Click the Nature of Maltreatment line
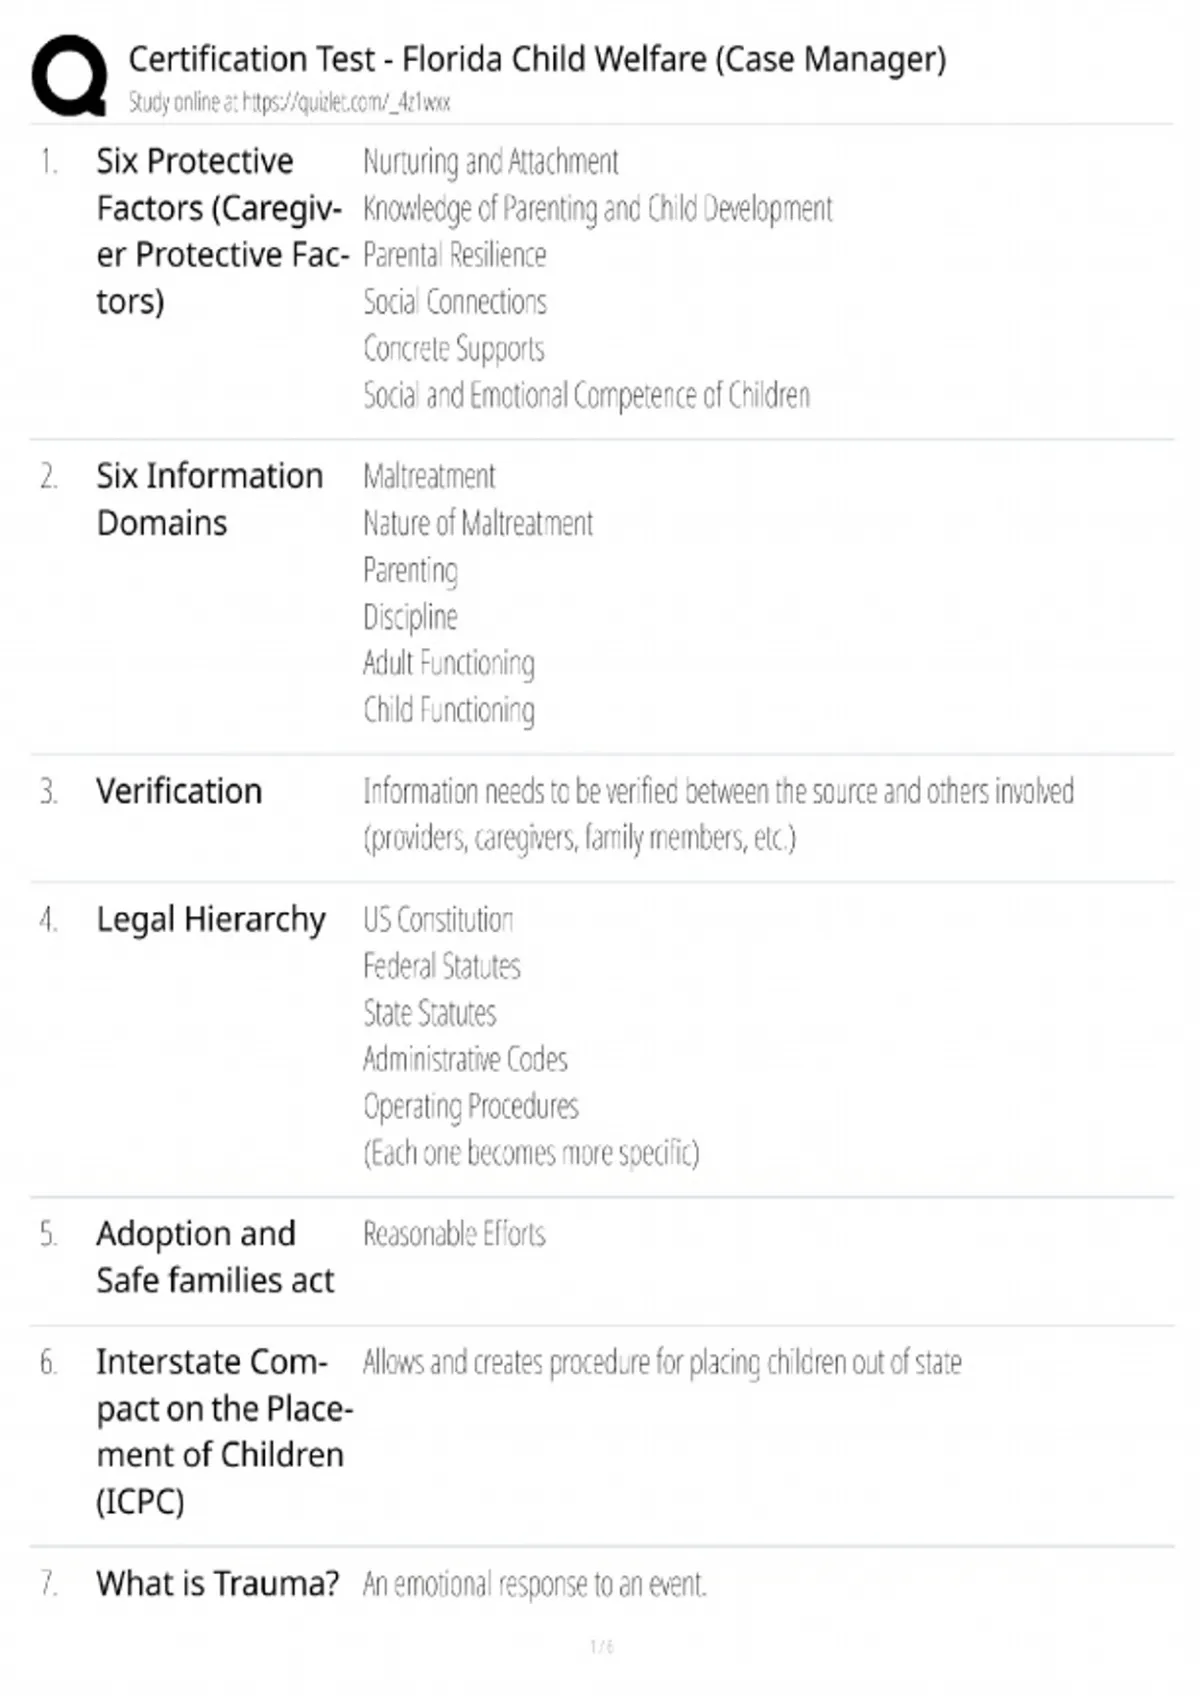The width and height of the screenshot is (1200, 1700). click(x=478, y=523)
